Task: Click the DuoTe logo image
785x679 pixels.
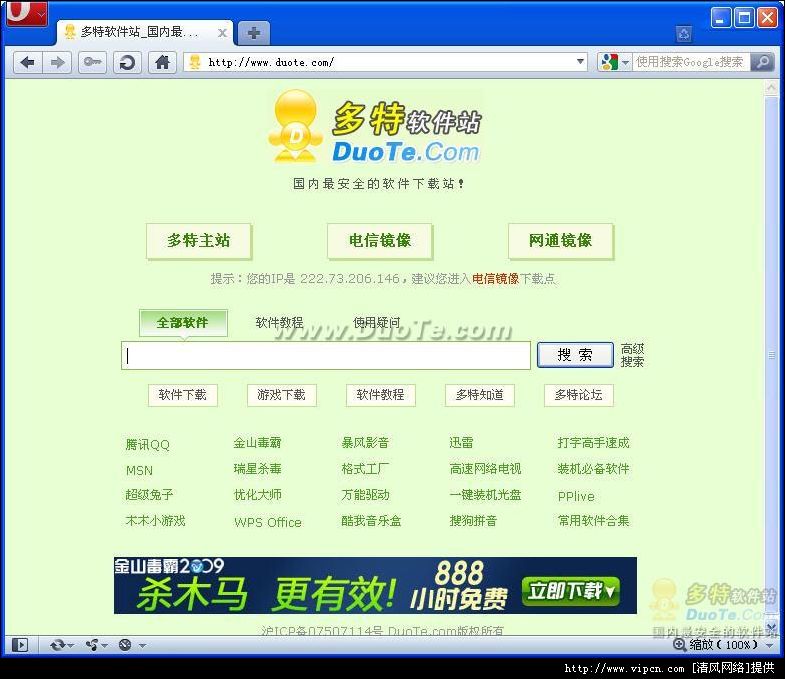Action: tap(375, 128)
